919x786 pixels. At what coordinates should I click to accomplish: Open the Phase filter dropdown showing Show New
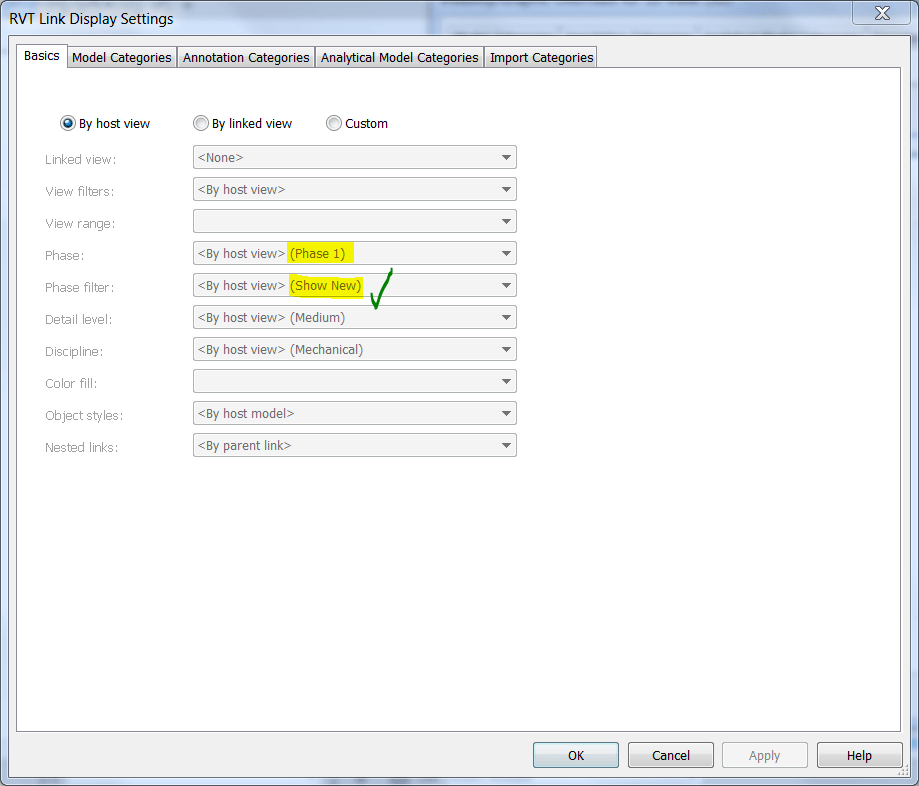[x=506, y=285]
